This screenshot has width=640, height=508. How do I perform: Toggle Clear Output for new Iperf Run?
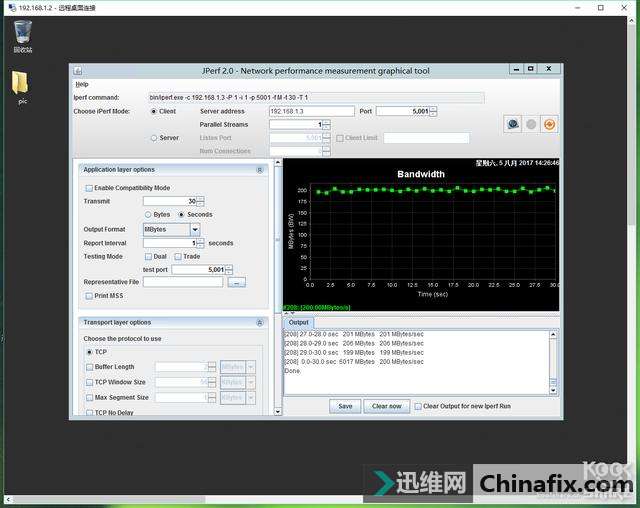[x=418, y=406]
